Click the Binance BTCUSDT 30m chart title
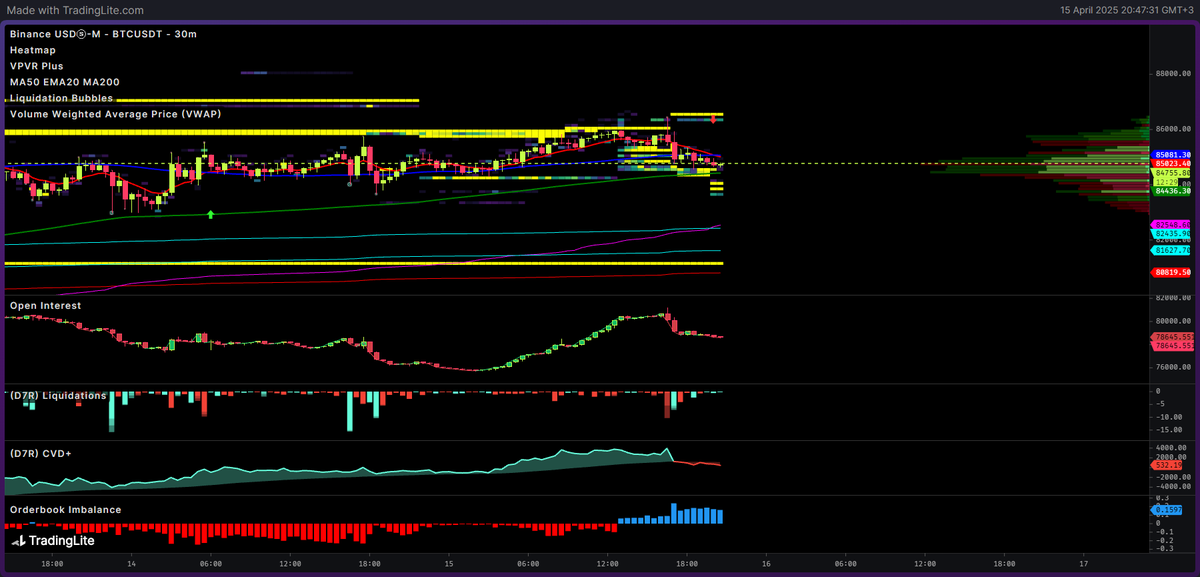The height and width of the screenshot is (577, 1200). pos(103,34)
